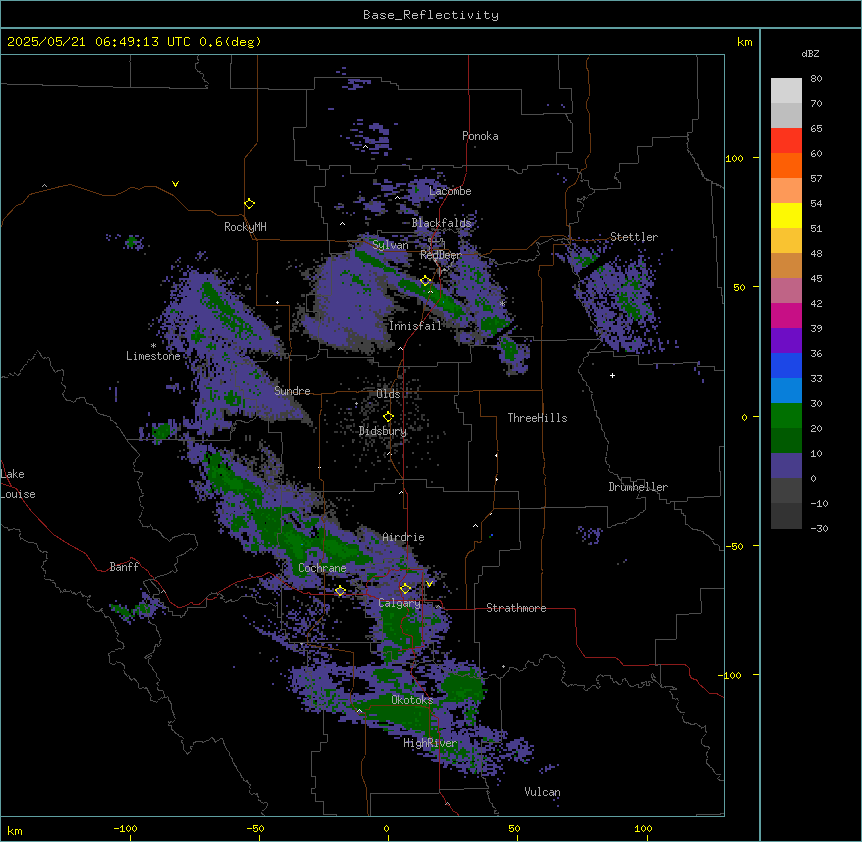
Task: Click the white plus marker west of Drumheller region
Action: [612, 375]
